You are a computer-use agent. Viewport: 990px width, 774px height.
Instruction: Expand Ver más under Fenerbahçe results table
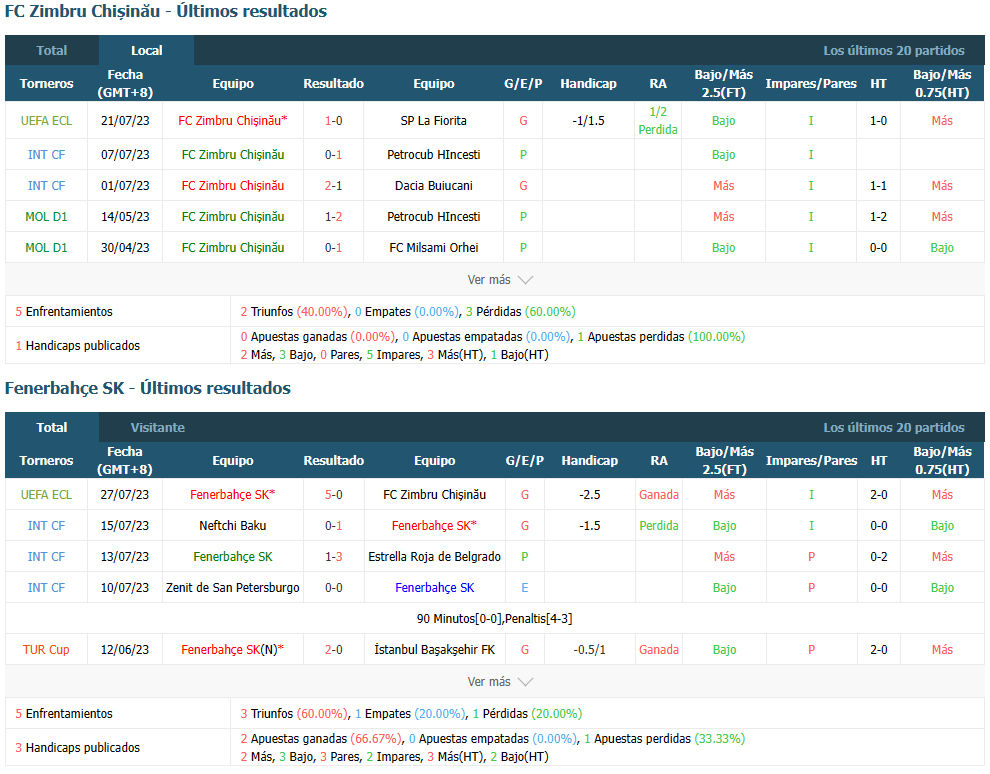click(x=500, y=682)
